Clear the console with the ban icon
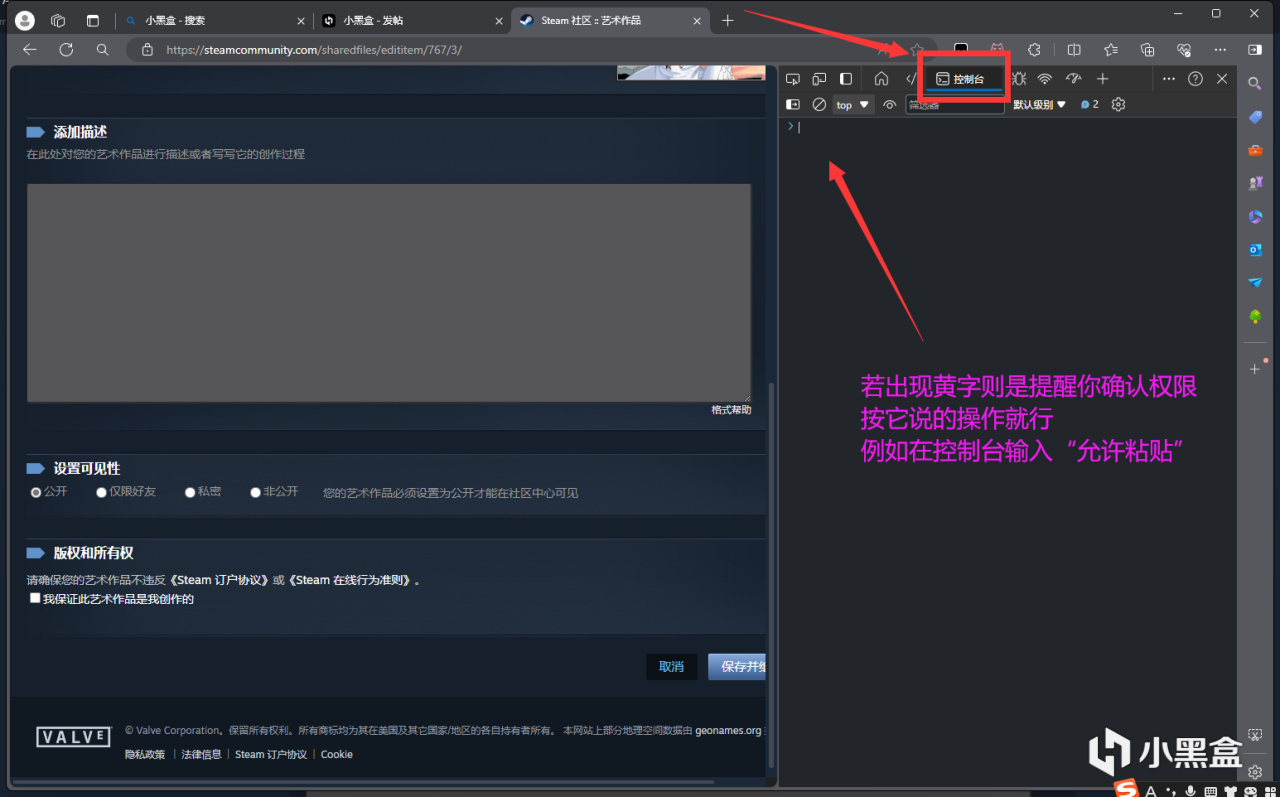 pyautogui.click(x=819, y=104)
